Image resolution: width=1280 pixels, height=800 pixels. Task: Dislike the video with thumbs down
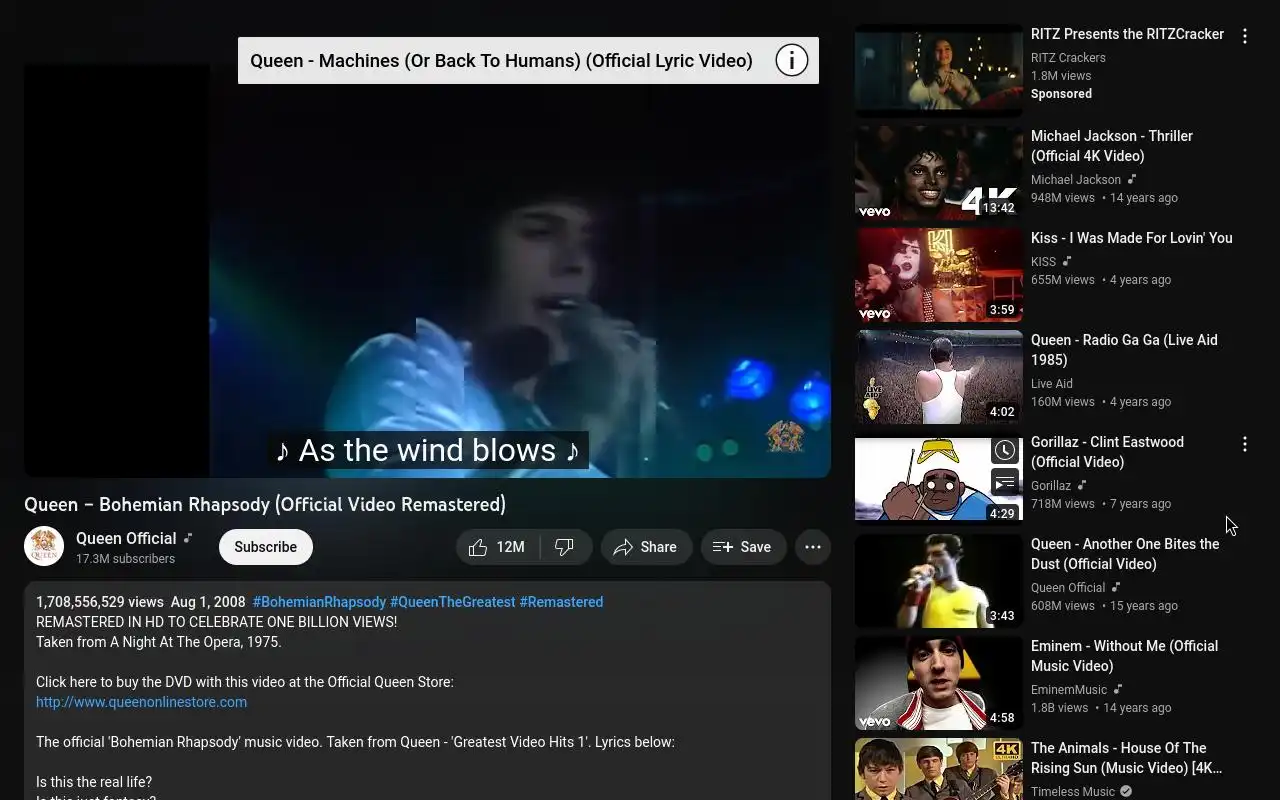[565, 547]
